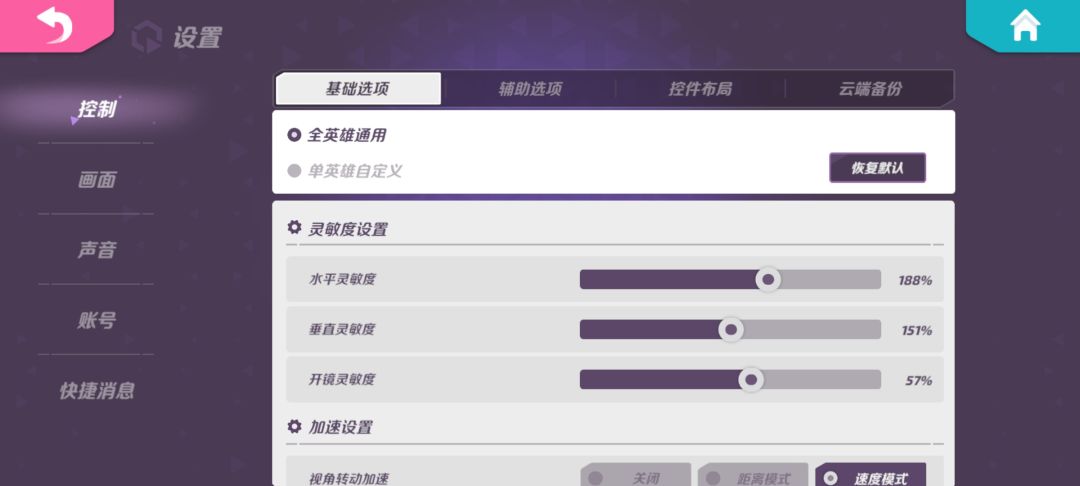Choose 距离模式 acceleration mode
The image size is (1080, 486).
point(753,477)
